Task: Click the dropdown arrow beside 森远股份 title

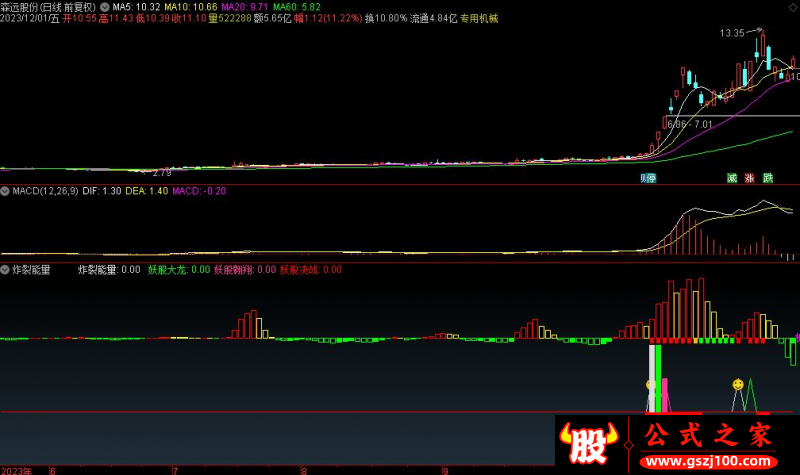Action: (x=106, y=6)
